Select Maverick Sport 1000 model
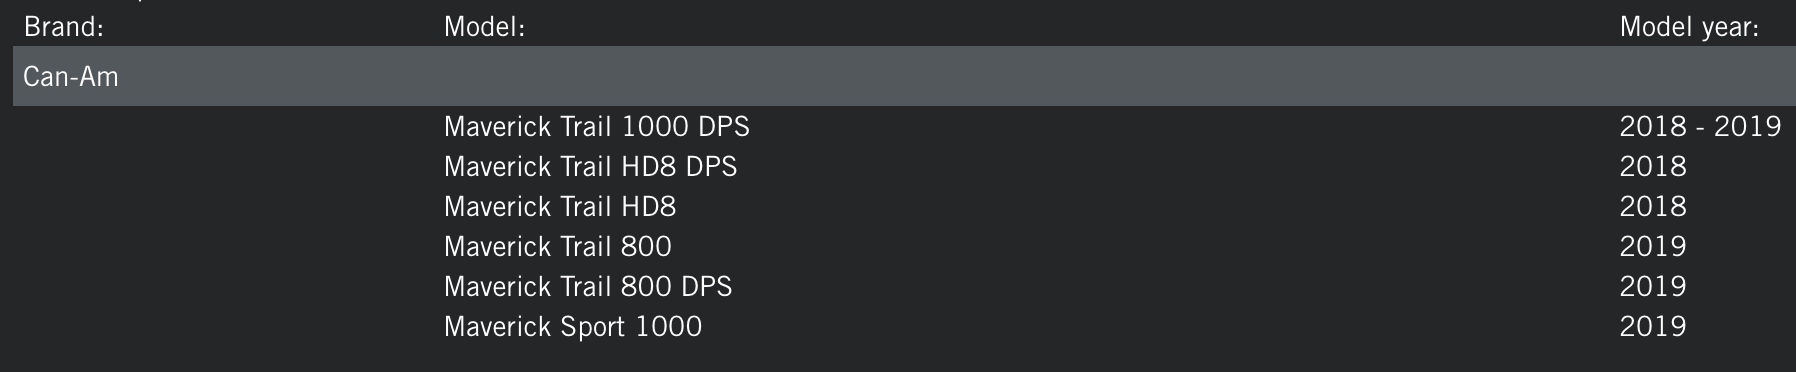This screenshot has height=372, width=1796. click(x=573, y=326)
